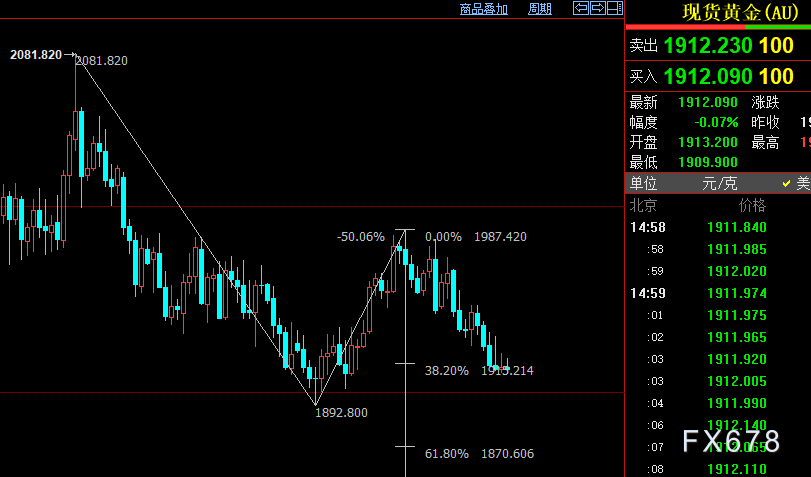Click the 0.00% Fibonacci level 1987.420

[475, 237]
